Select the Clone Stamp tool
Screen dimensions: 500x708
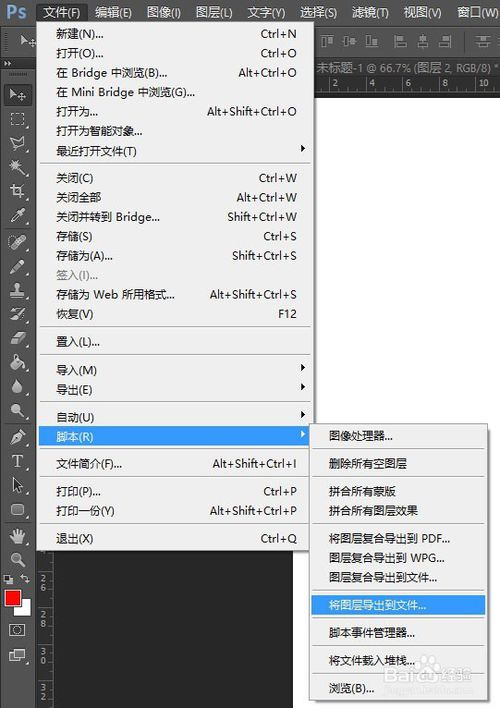[x=18, y=290]
